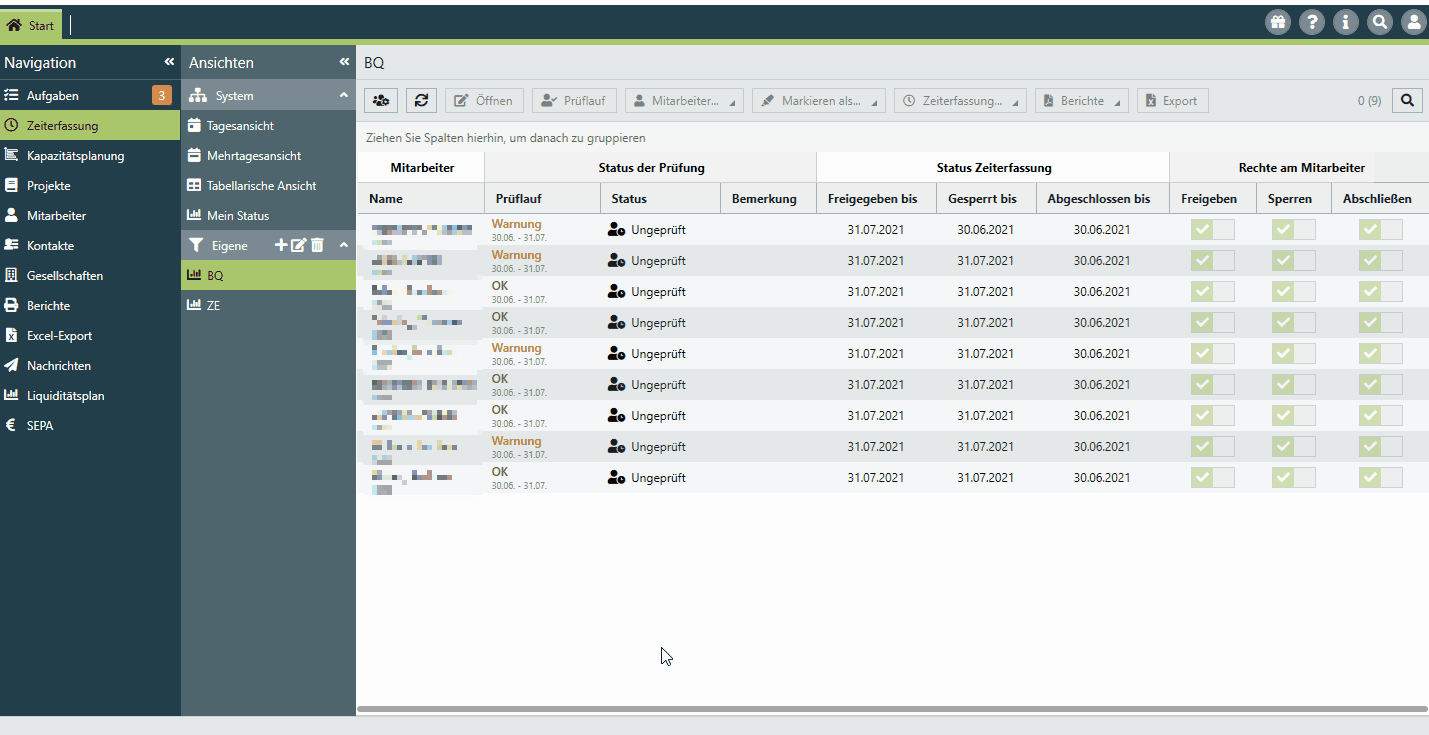The height and width of the screenshot is (735, 1429).
Task: Collapse the Navigation panel
Action: [169, 62]
